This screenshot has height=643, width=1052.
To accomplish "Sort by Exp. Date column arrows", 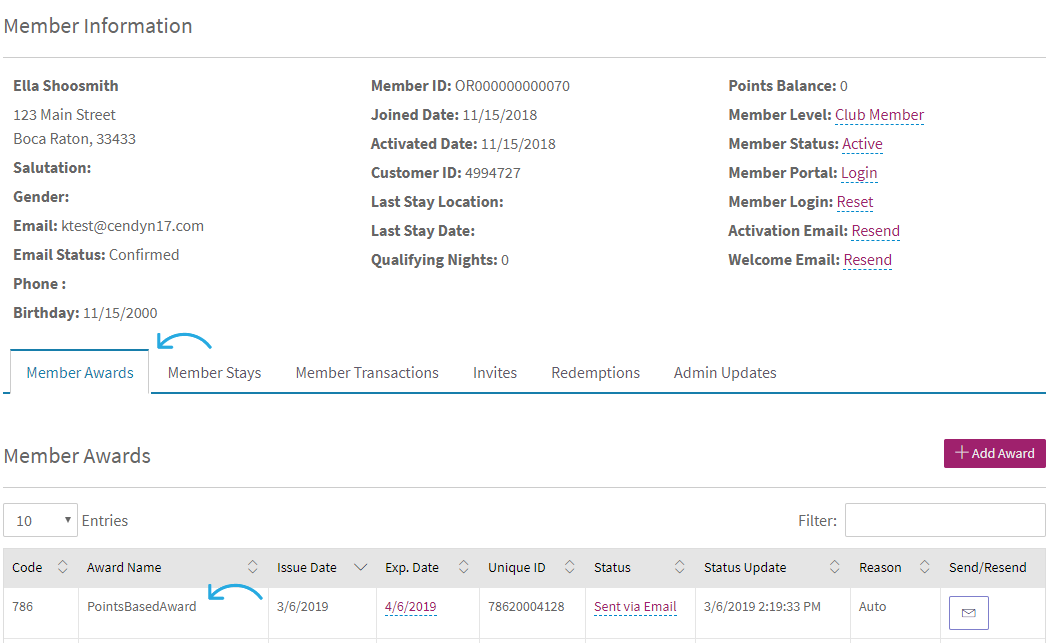I will 463,567.
